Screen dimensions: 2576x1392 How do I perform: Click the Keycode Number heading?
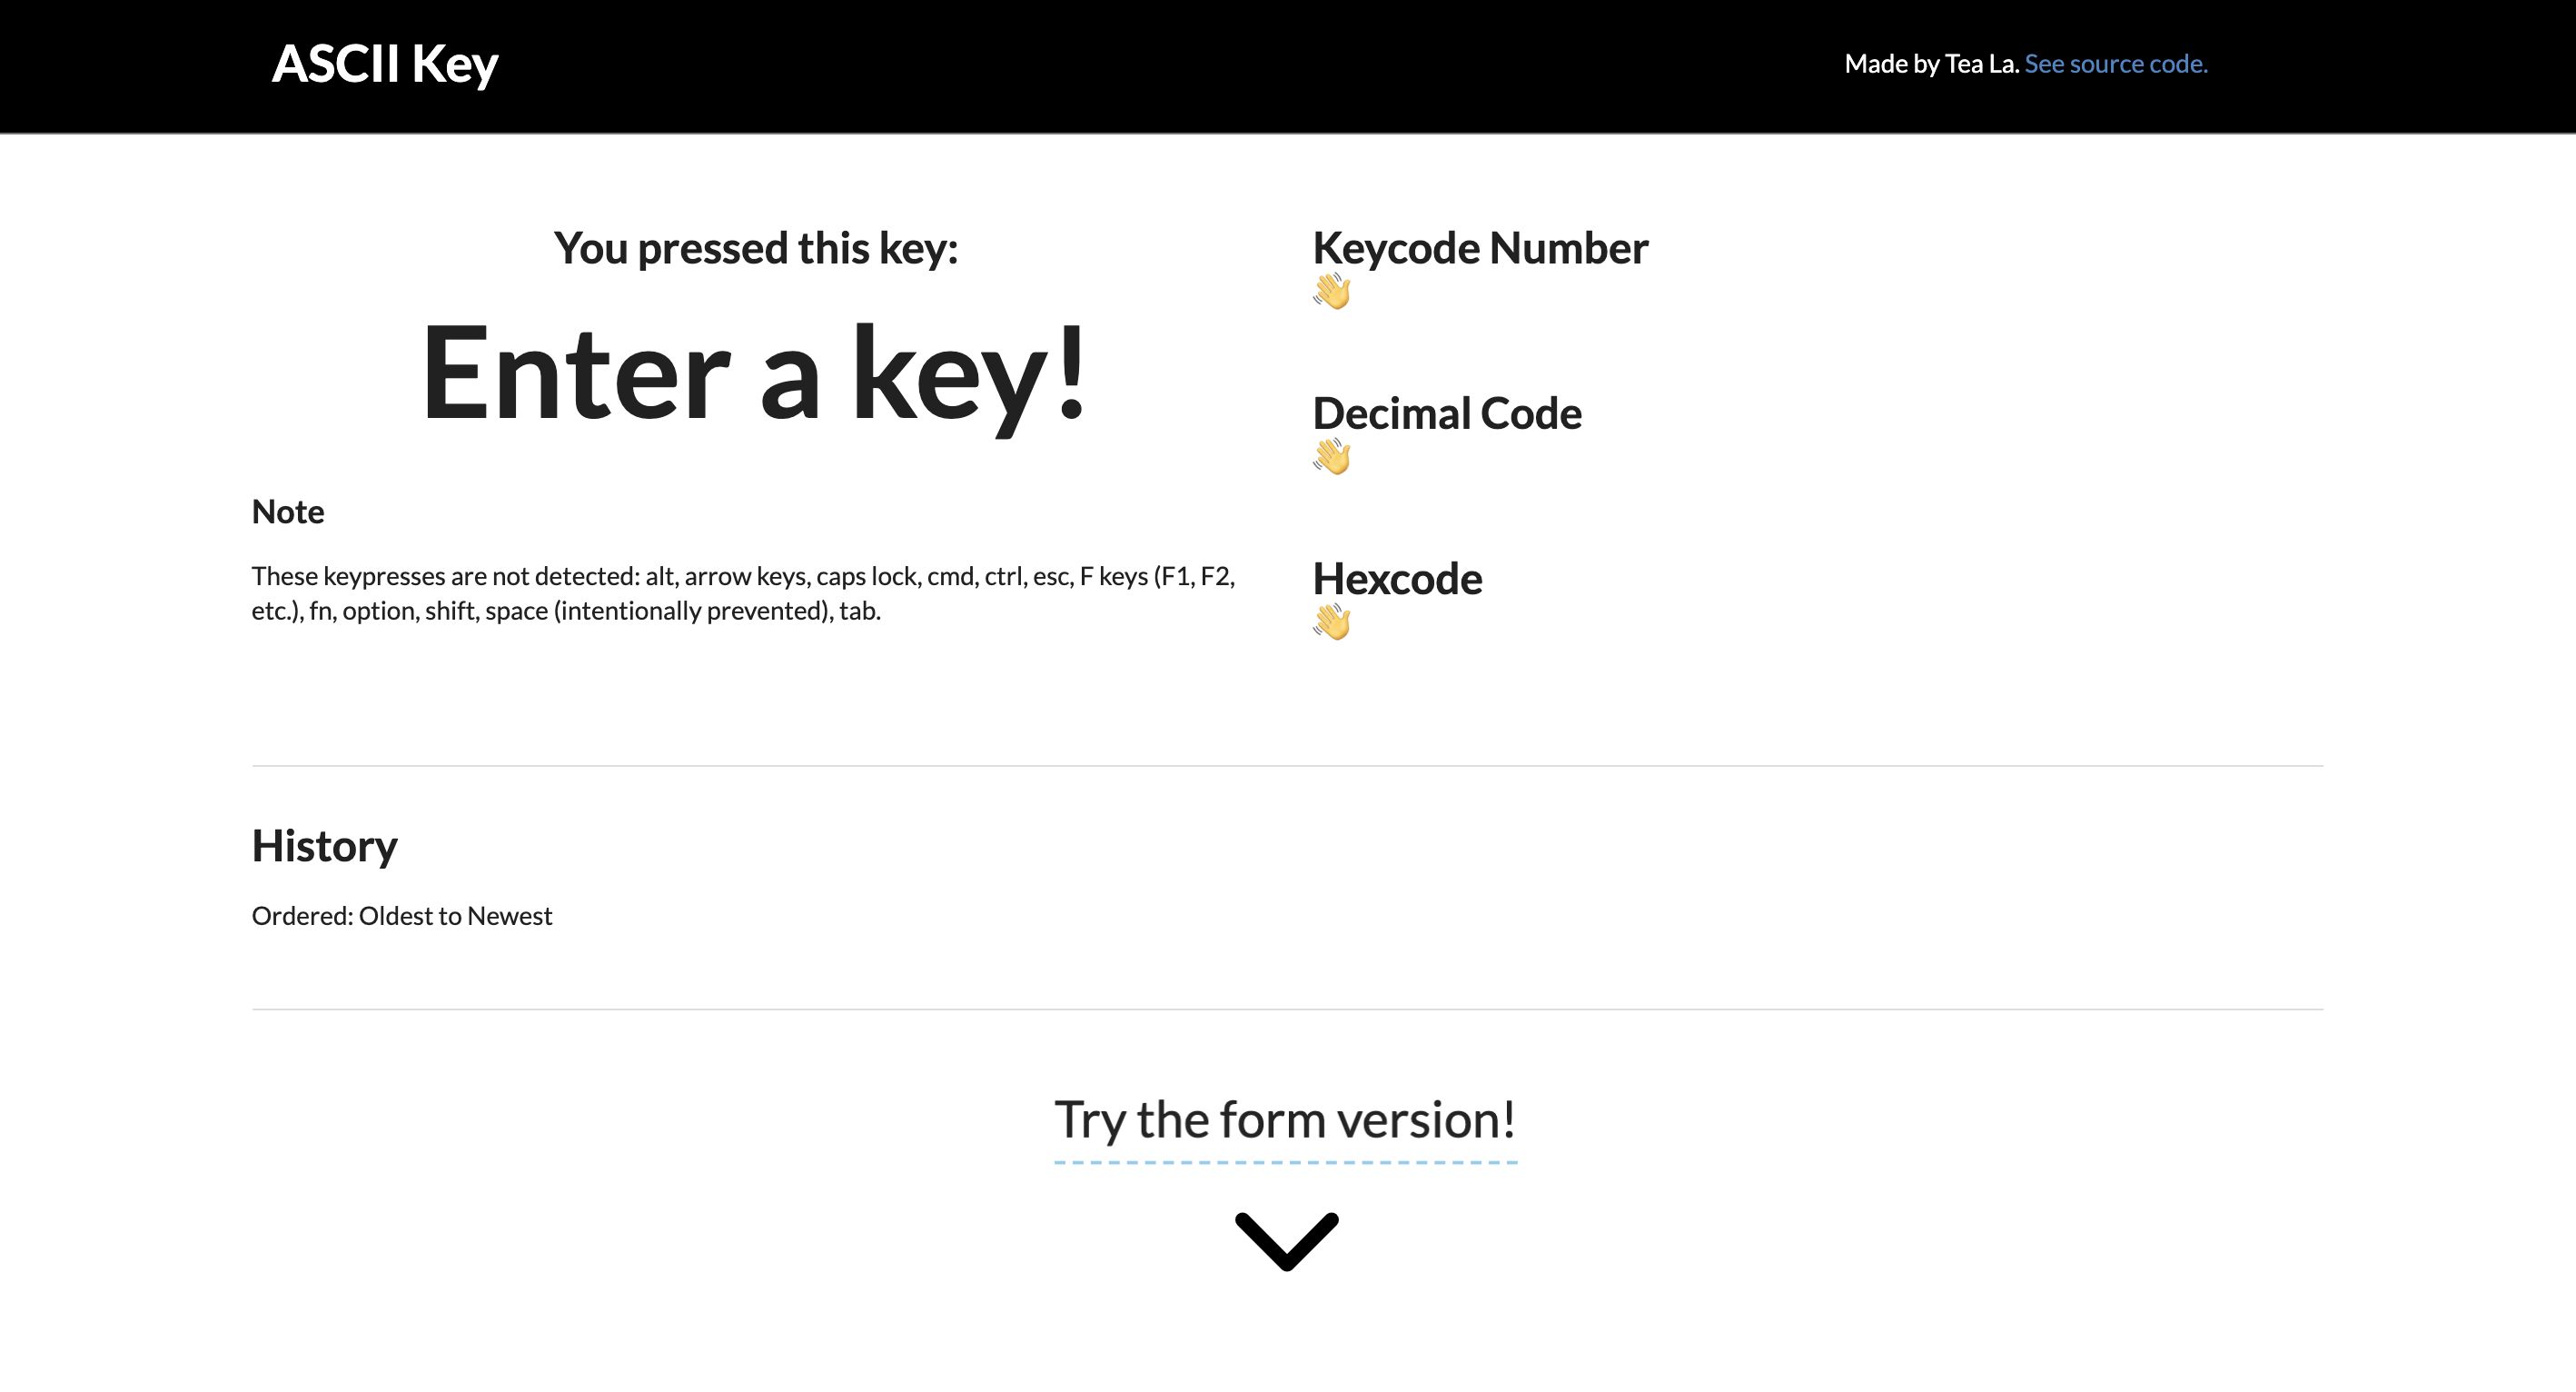pyautogui.click(x=1481, y=248)
